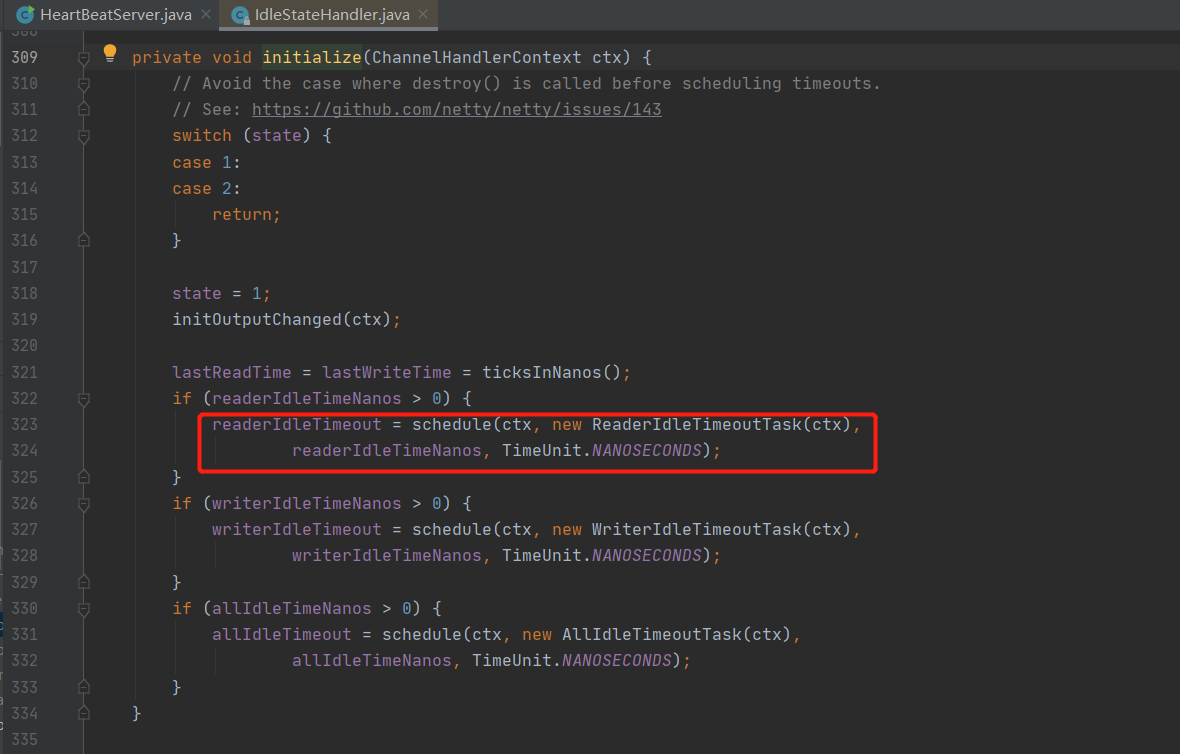The width and height of the screenshot is (1180, 754).
Task: Click the fold end marker on line 316
Action: (84, 240)
